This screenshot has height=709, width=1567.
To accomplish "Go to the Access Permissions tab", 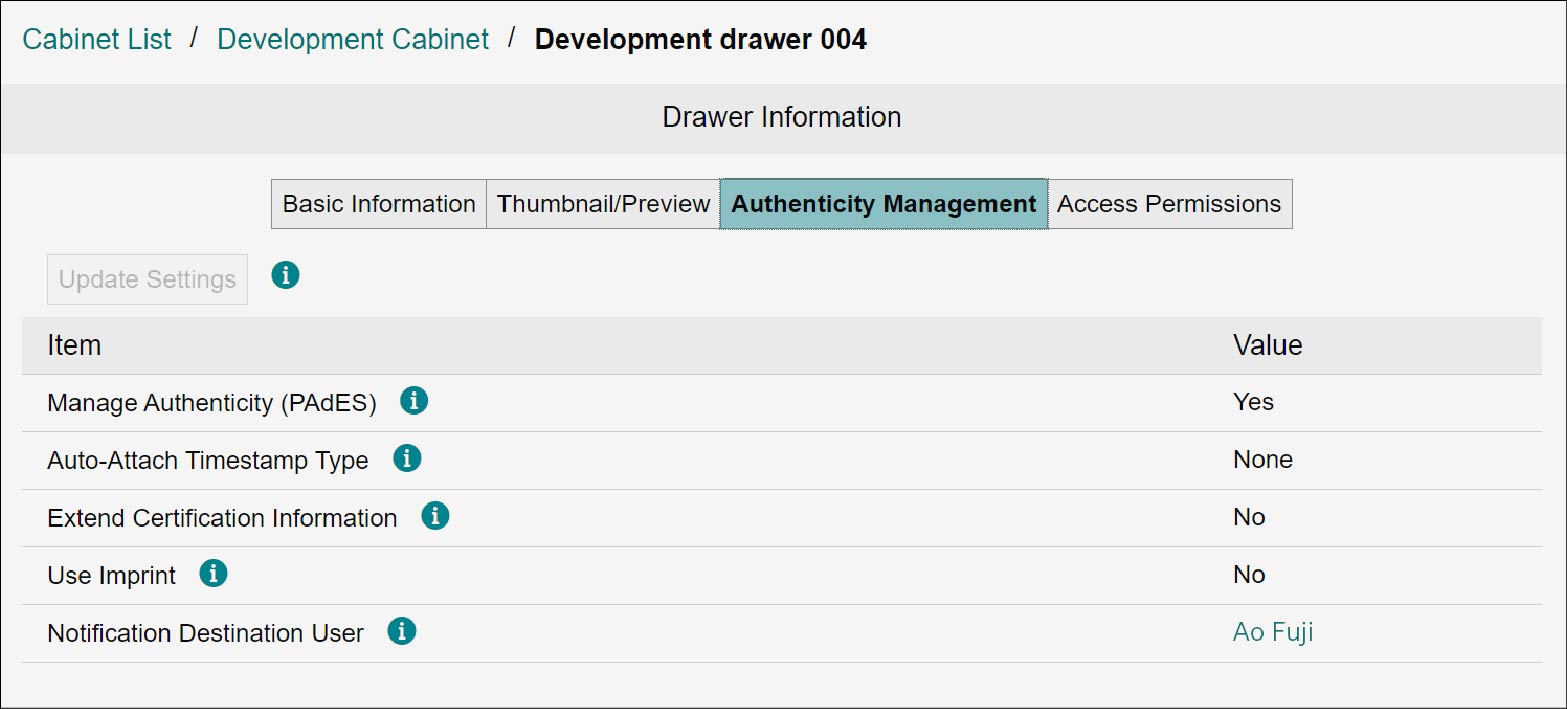I will click(1169, 204).
